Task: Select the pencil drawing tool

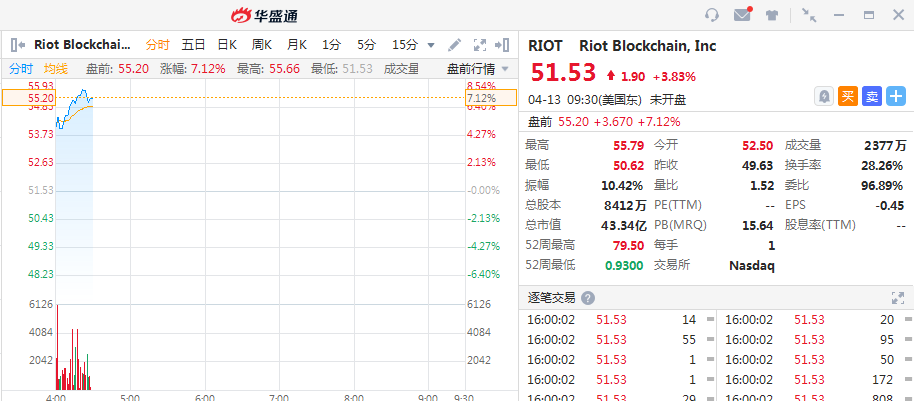Action: [x=455, y=45]
